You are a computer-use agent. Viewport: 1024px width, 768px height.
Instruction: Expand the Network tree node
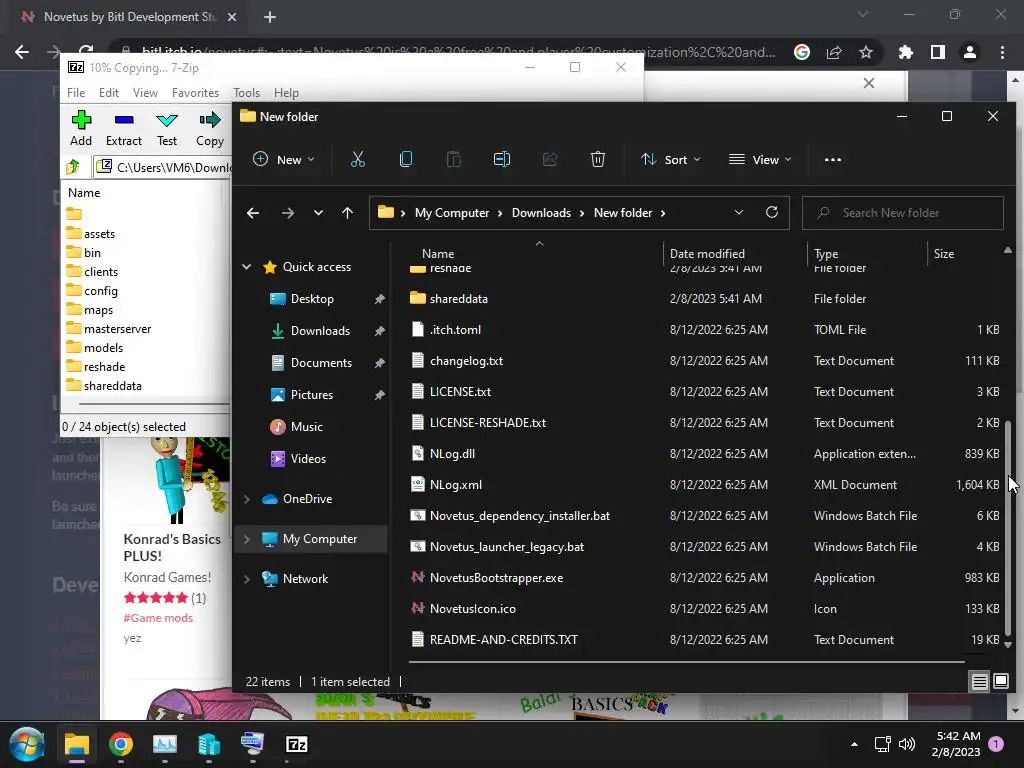coord(246,579)
